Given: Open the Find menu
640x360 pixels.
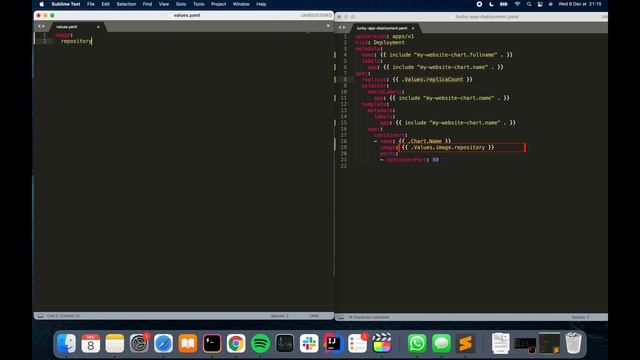Looking at the screenshot, I should point(147,4).
